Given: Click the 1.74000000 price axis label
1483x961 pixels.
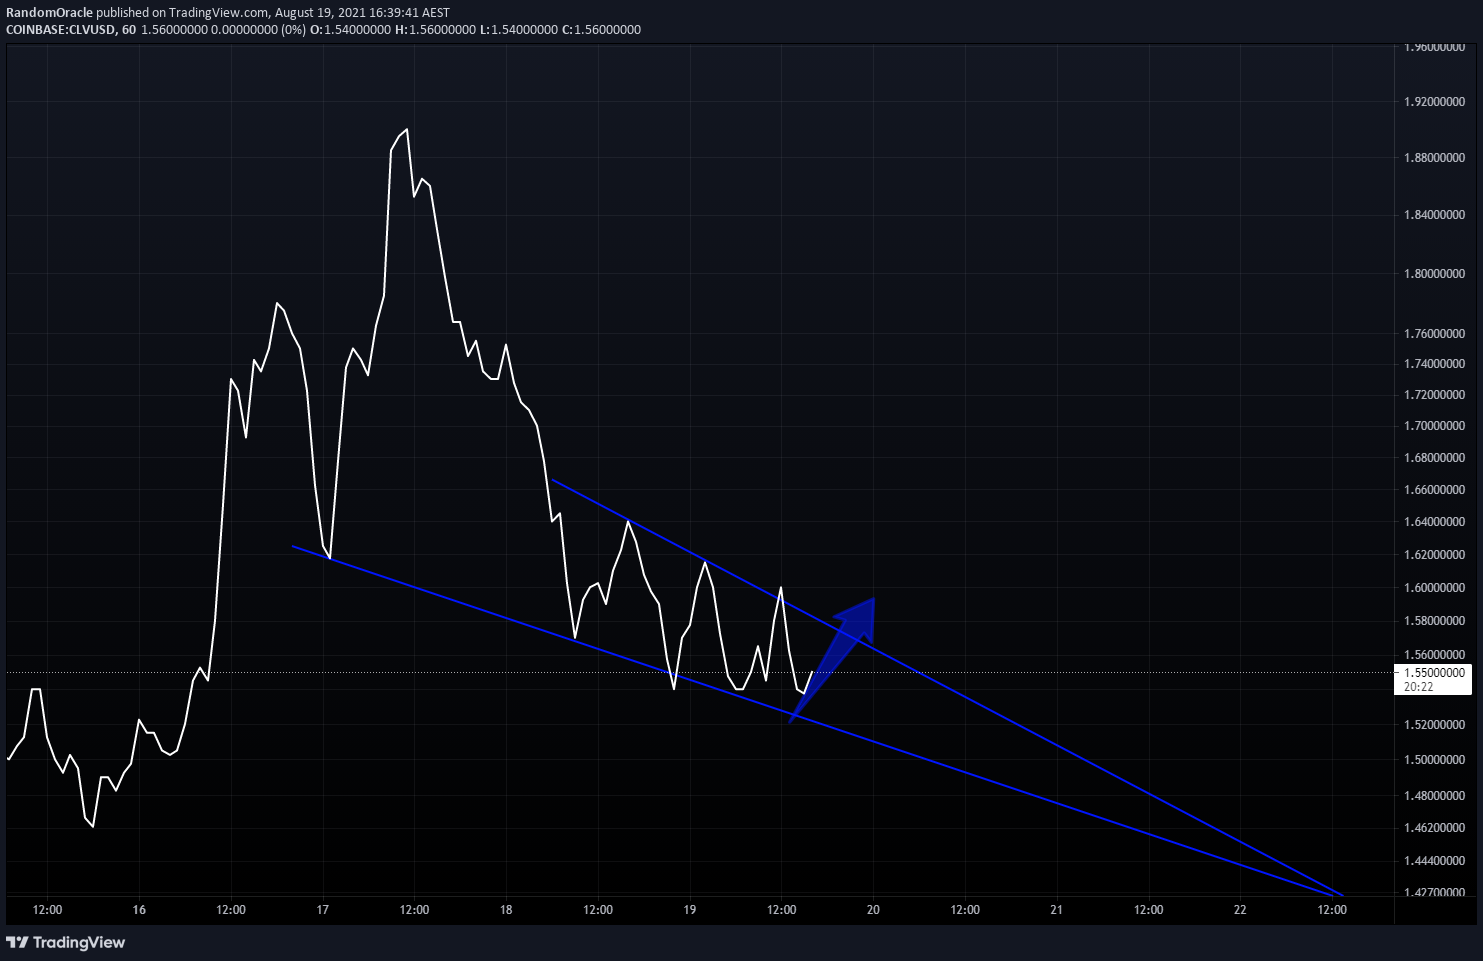Looking at the screenshot, I should [1435, 364].
